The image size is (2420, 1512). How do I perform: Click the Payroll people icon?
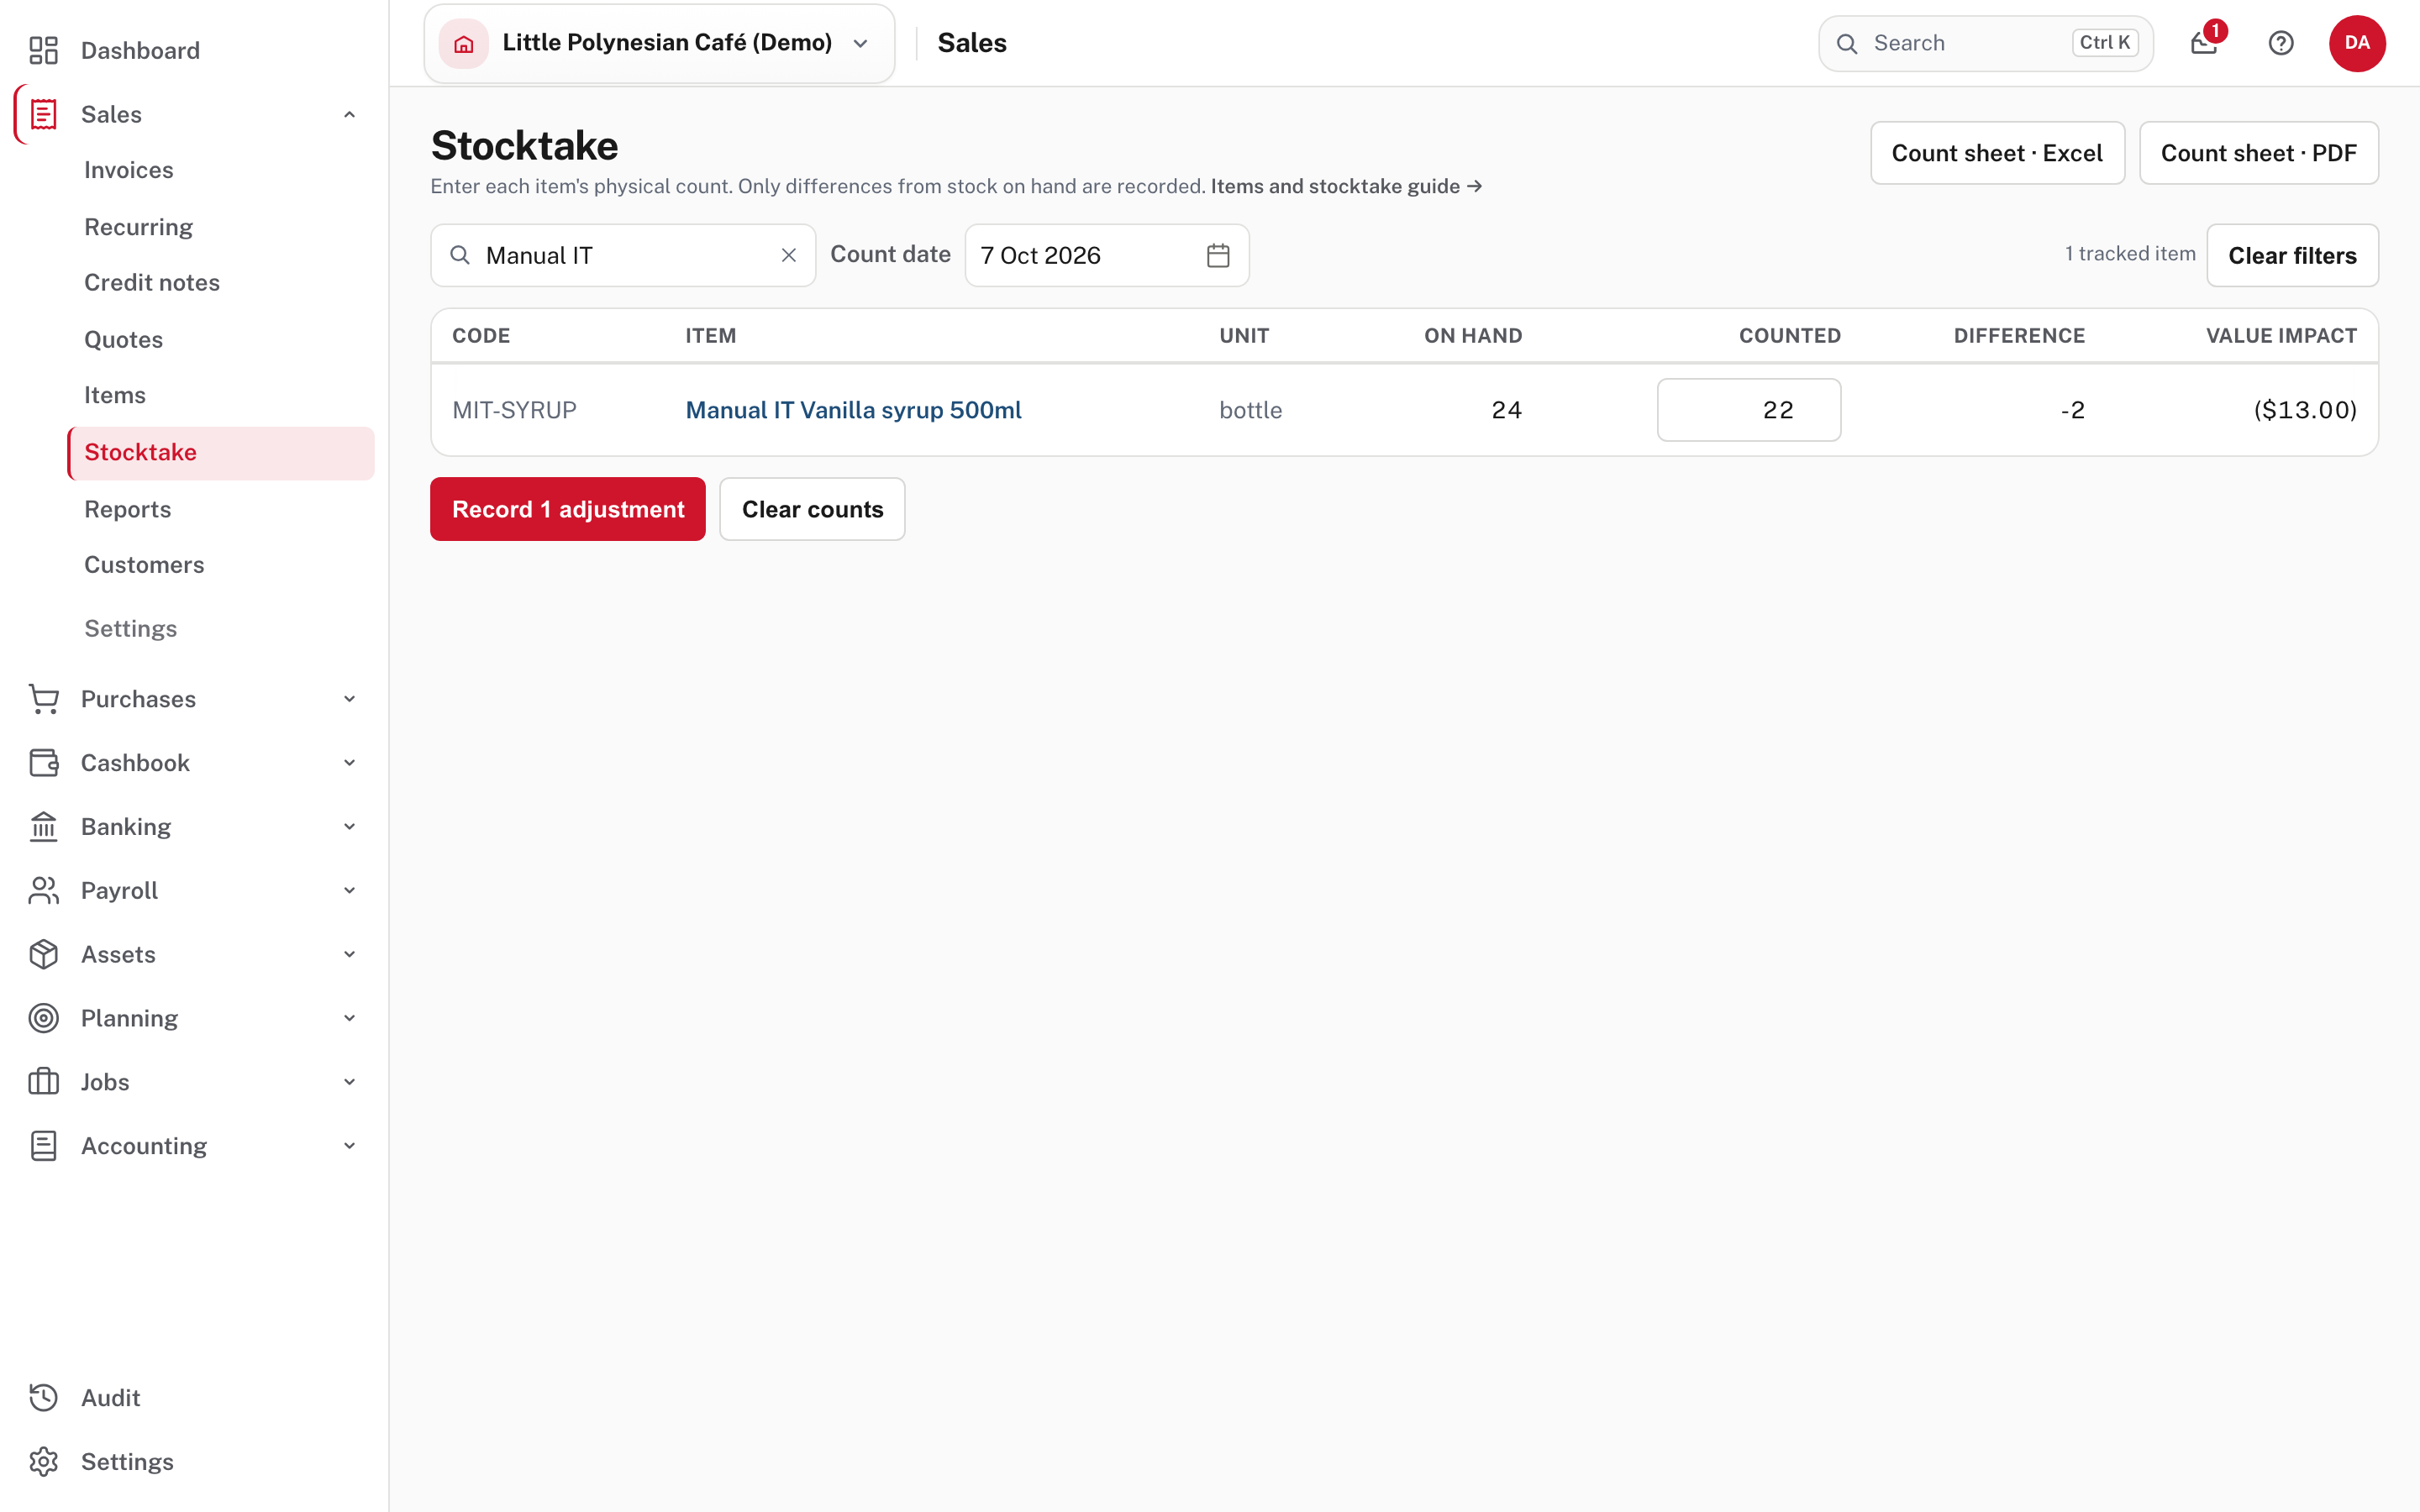pos(44,890)
